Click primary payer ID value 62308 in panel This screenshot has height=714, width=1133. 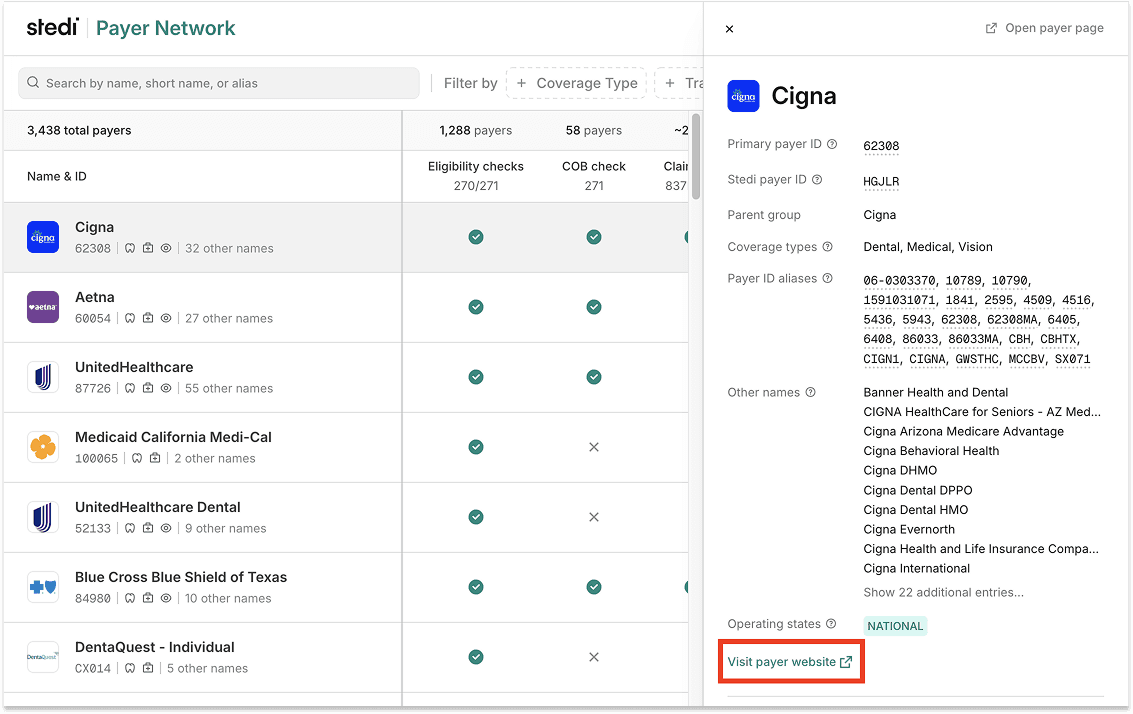pos(881,146)
